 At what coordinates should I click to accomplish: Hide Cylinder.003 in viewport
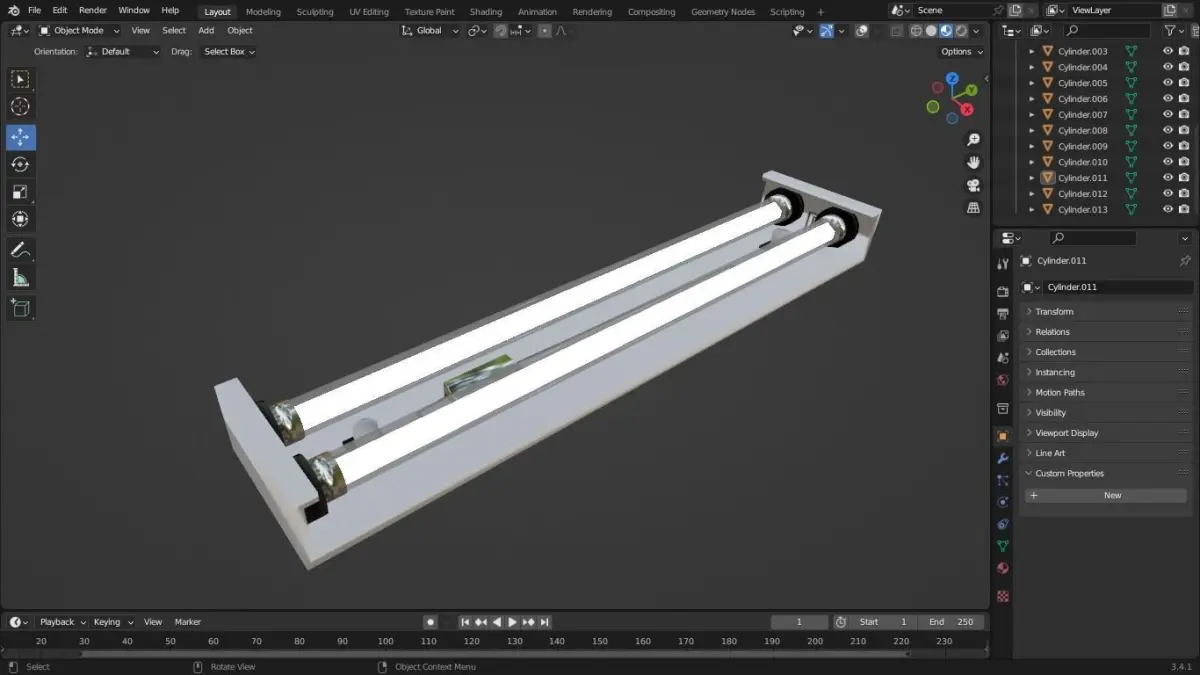[1167, 51]
